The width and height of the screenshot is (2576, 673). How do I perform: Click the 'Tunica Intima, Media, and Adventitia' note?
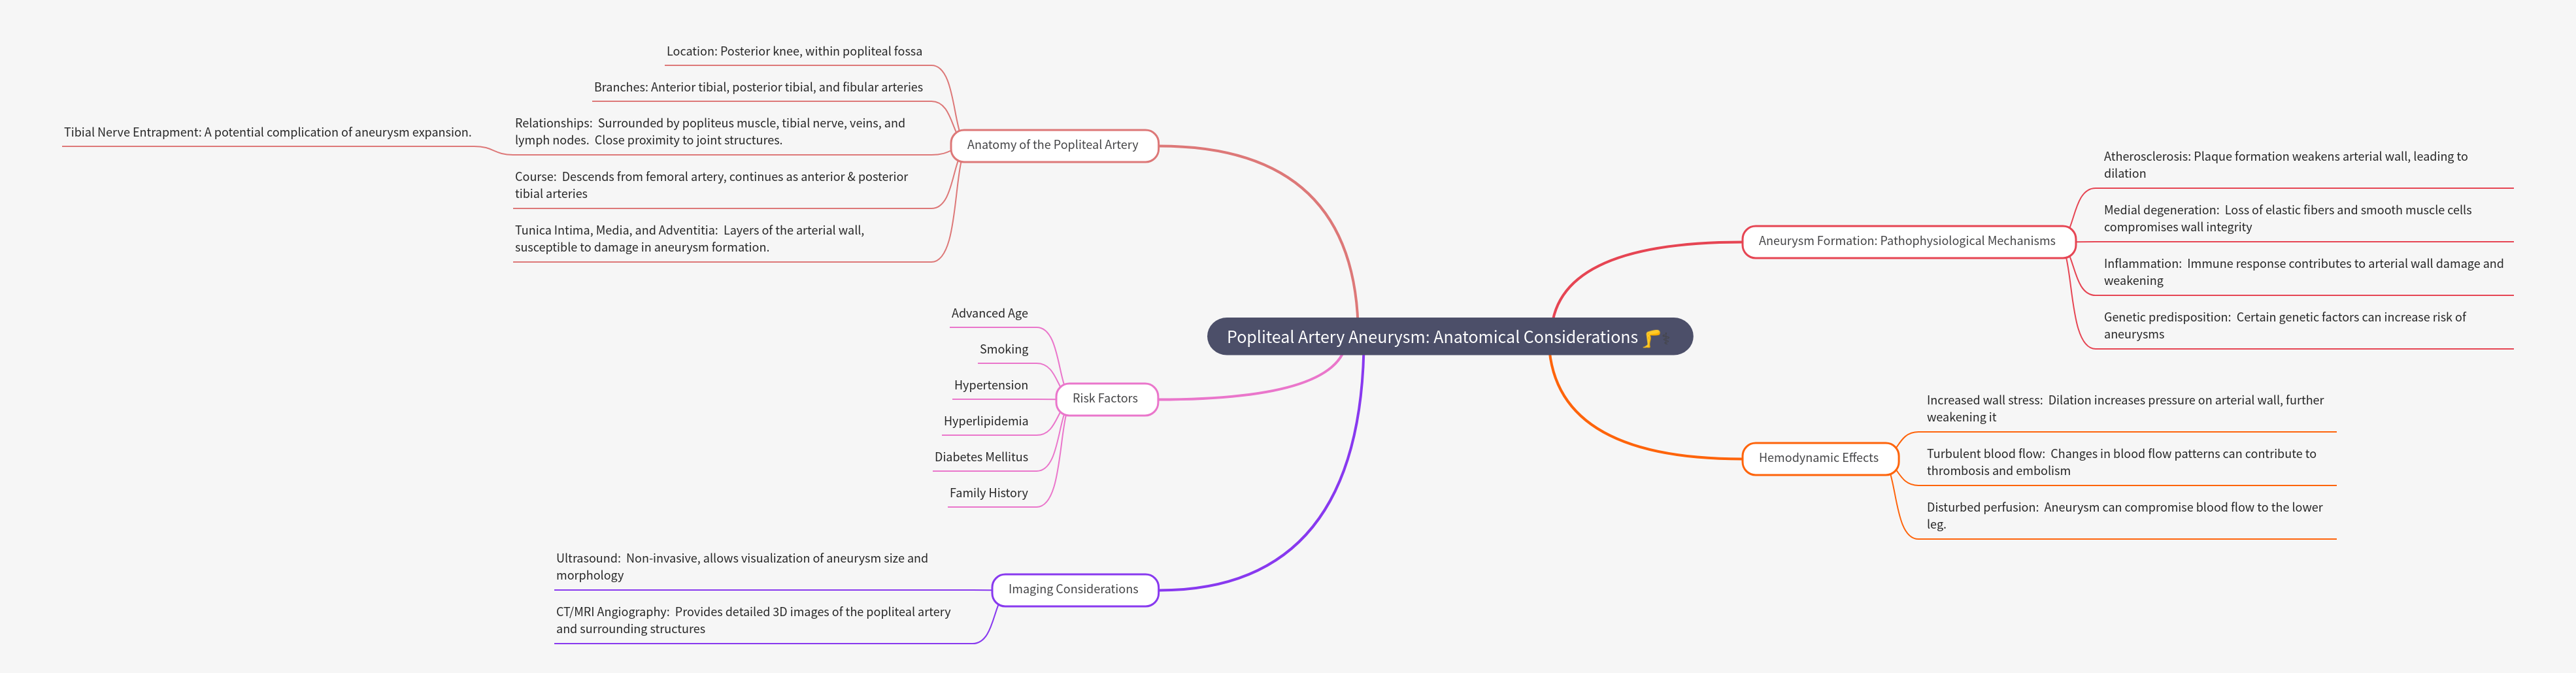689,239
